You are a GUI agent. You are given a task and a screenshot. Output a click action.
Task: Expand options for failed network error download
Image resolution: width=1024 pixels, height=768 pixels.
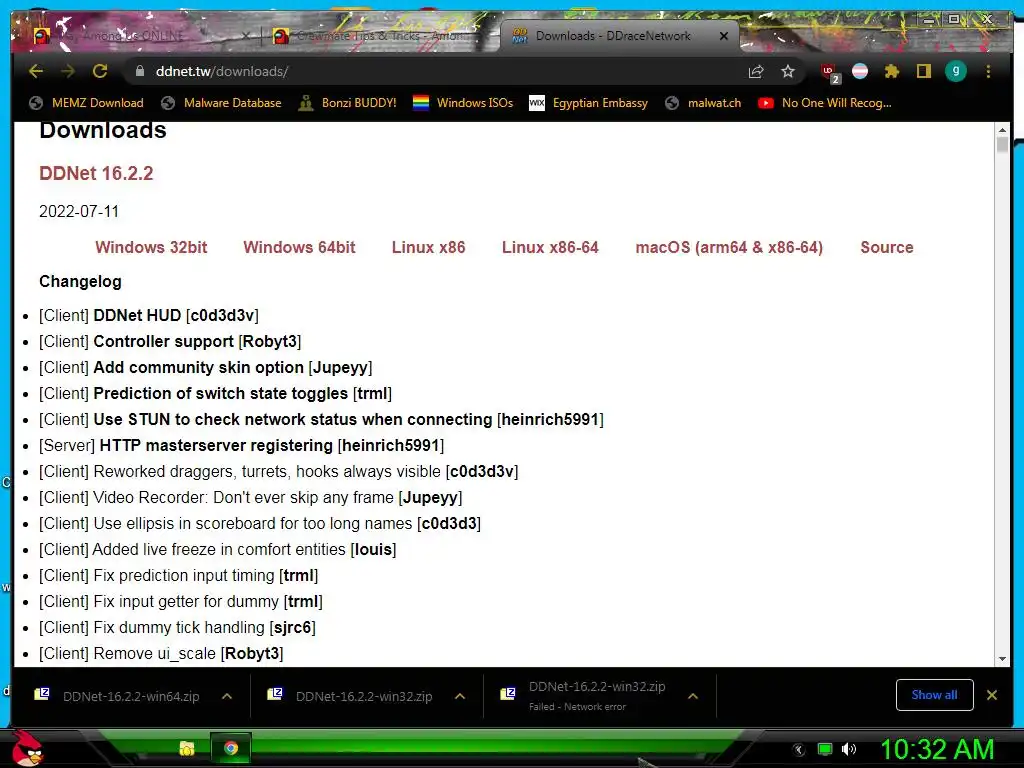[693, 696]
